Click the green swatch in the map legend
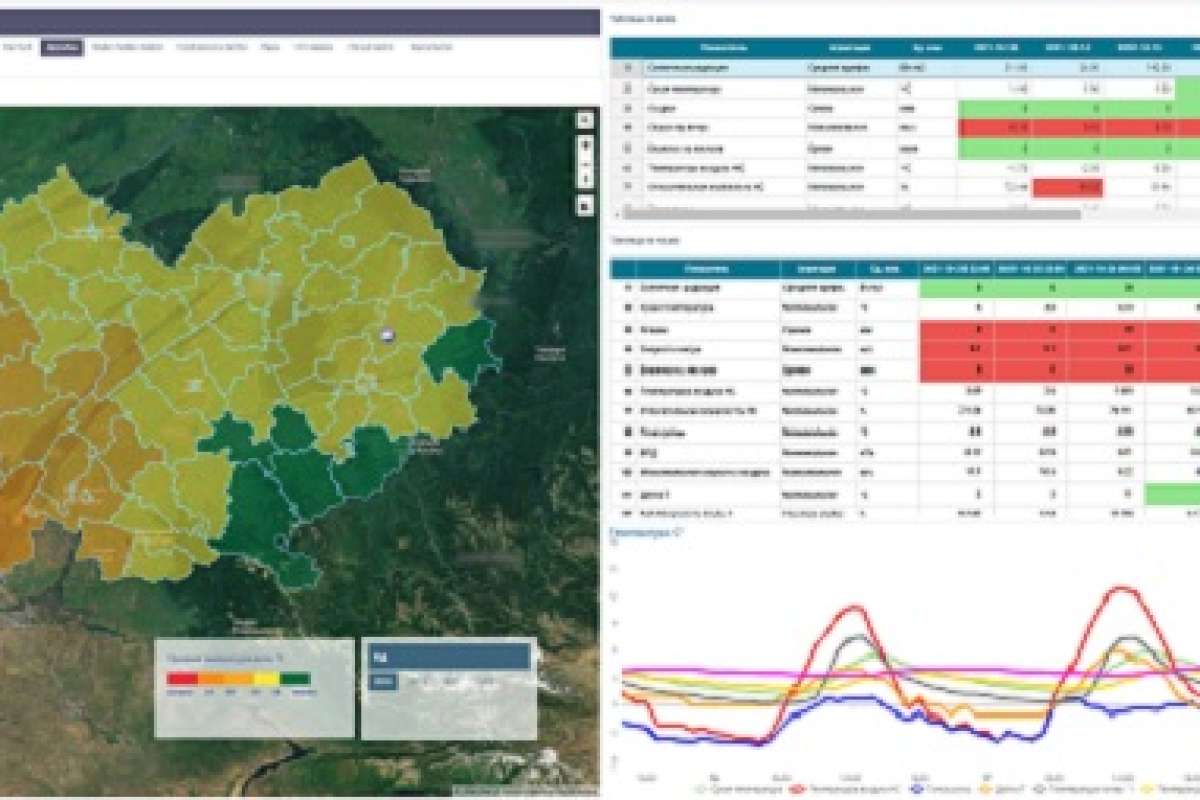1200x800 pixels. [295, 679]
